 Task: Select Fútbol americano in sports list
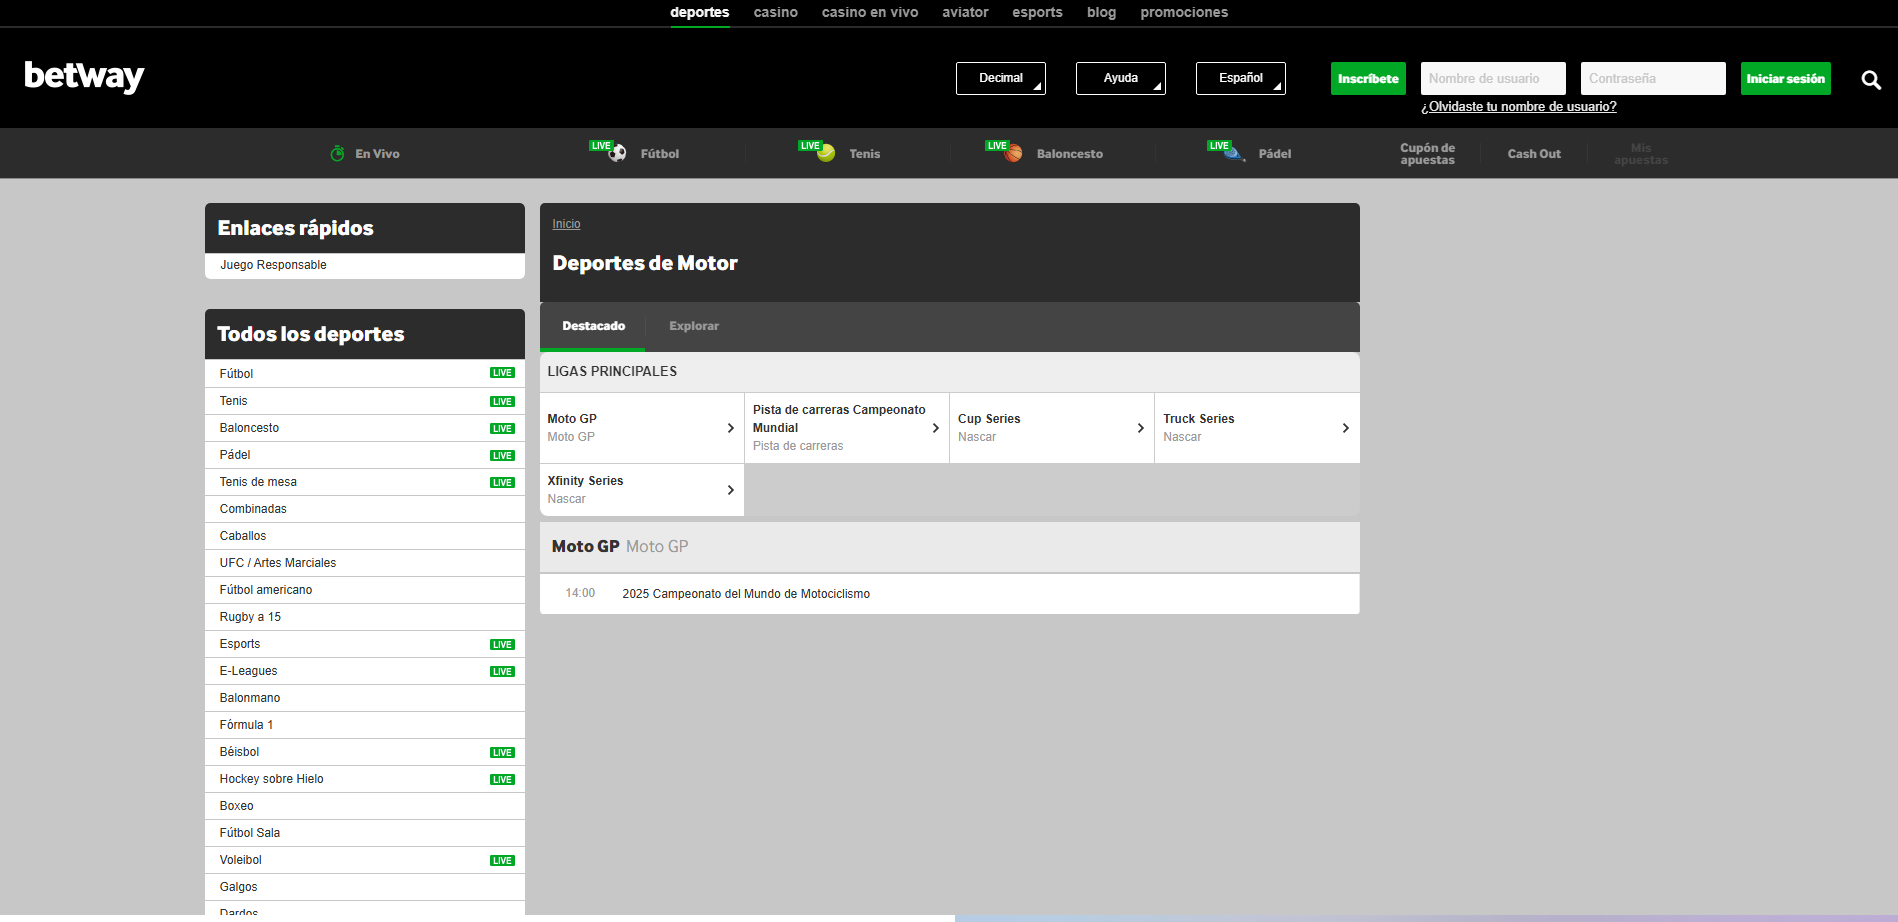(365, 590)
